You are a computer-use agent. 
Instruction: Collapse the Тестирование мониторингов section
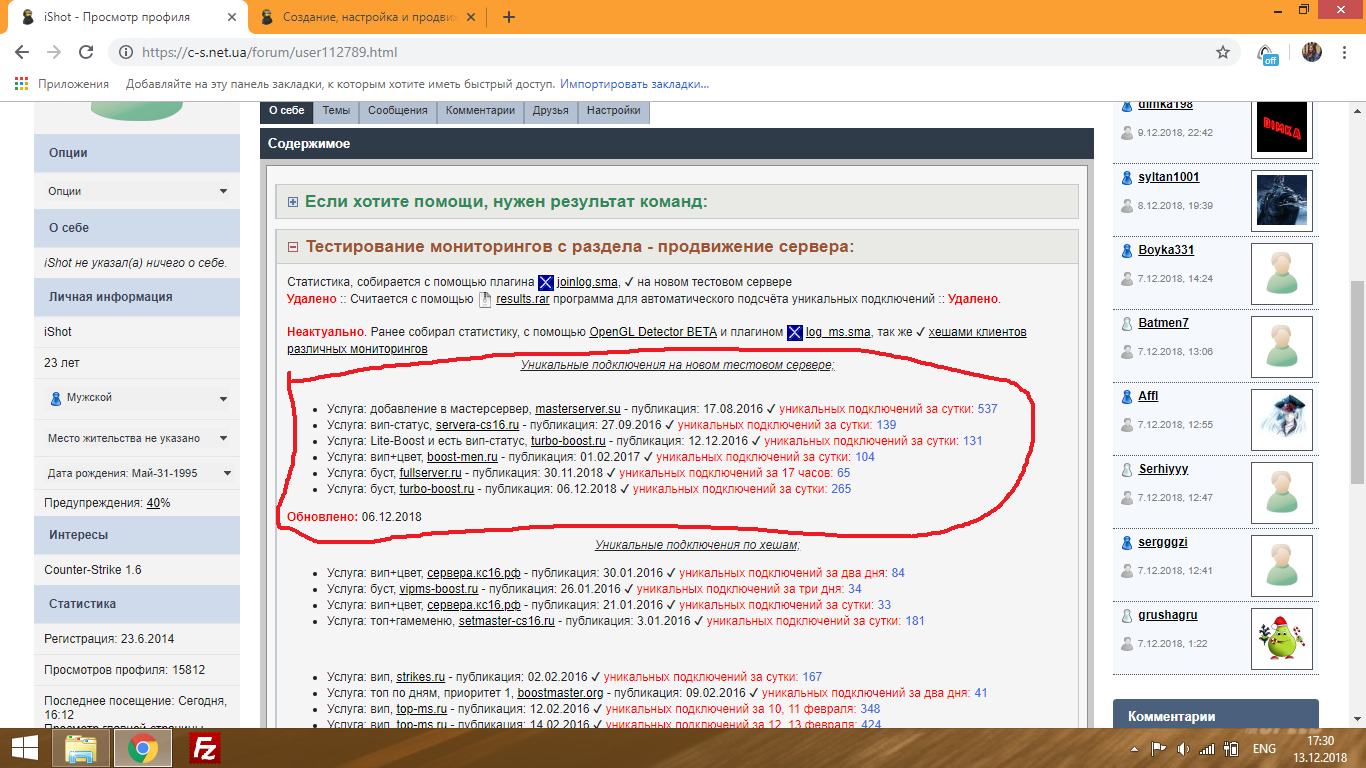[x=294, y=247]
